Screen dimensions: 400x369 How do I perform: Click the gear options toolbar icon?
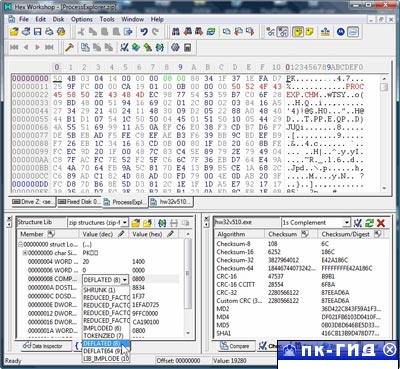click(x=175, y=47)
